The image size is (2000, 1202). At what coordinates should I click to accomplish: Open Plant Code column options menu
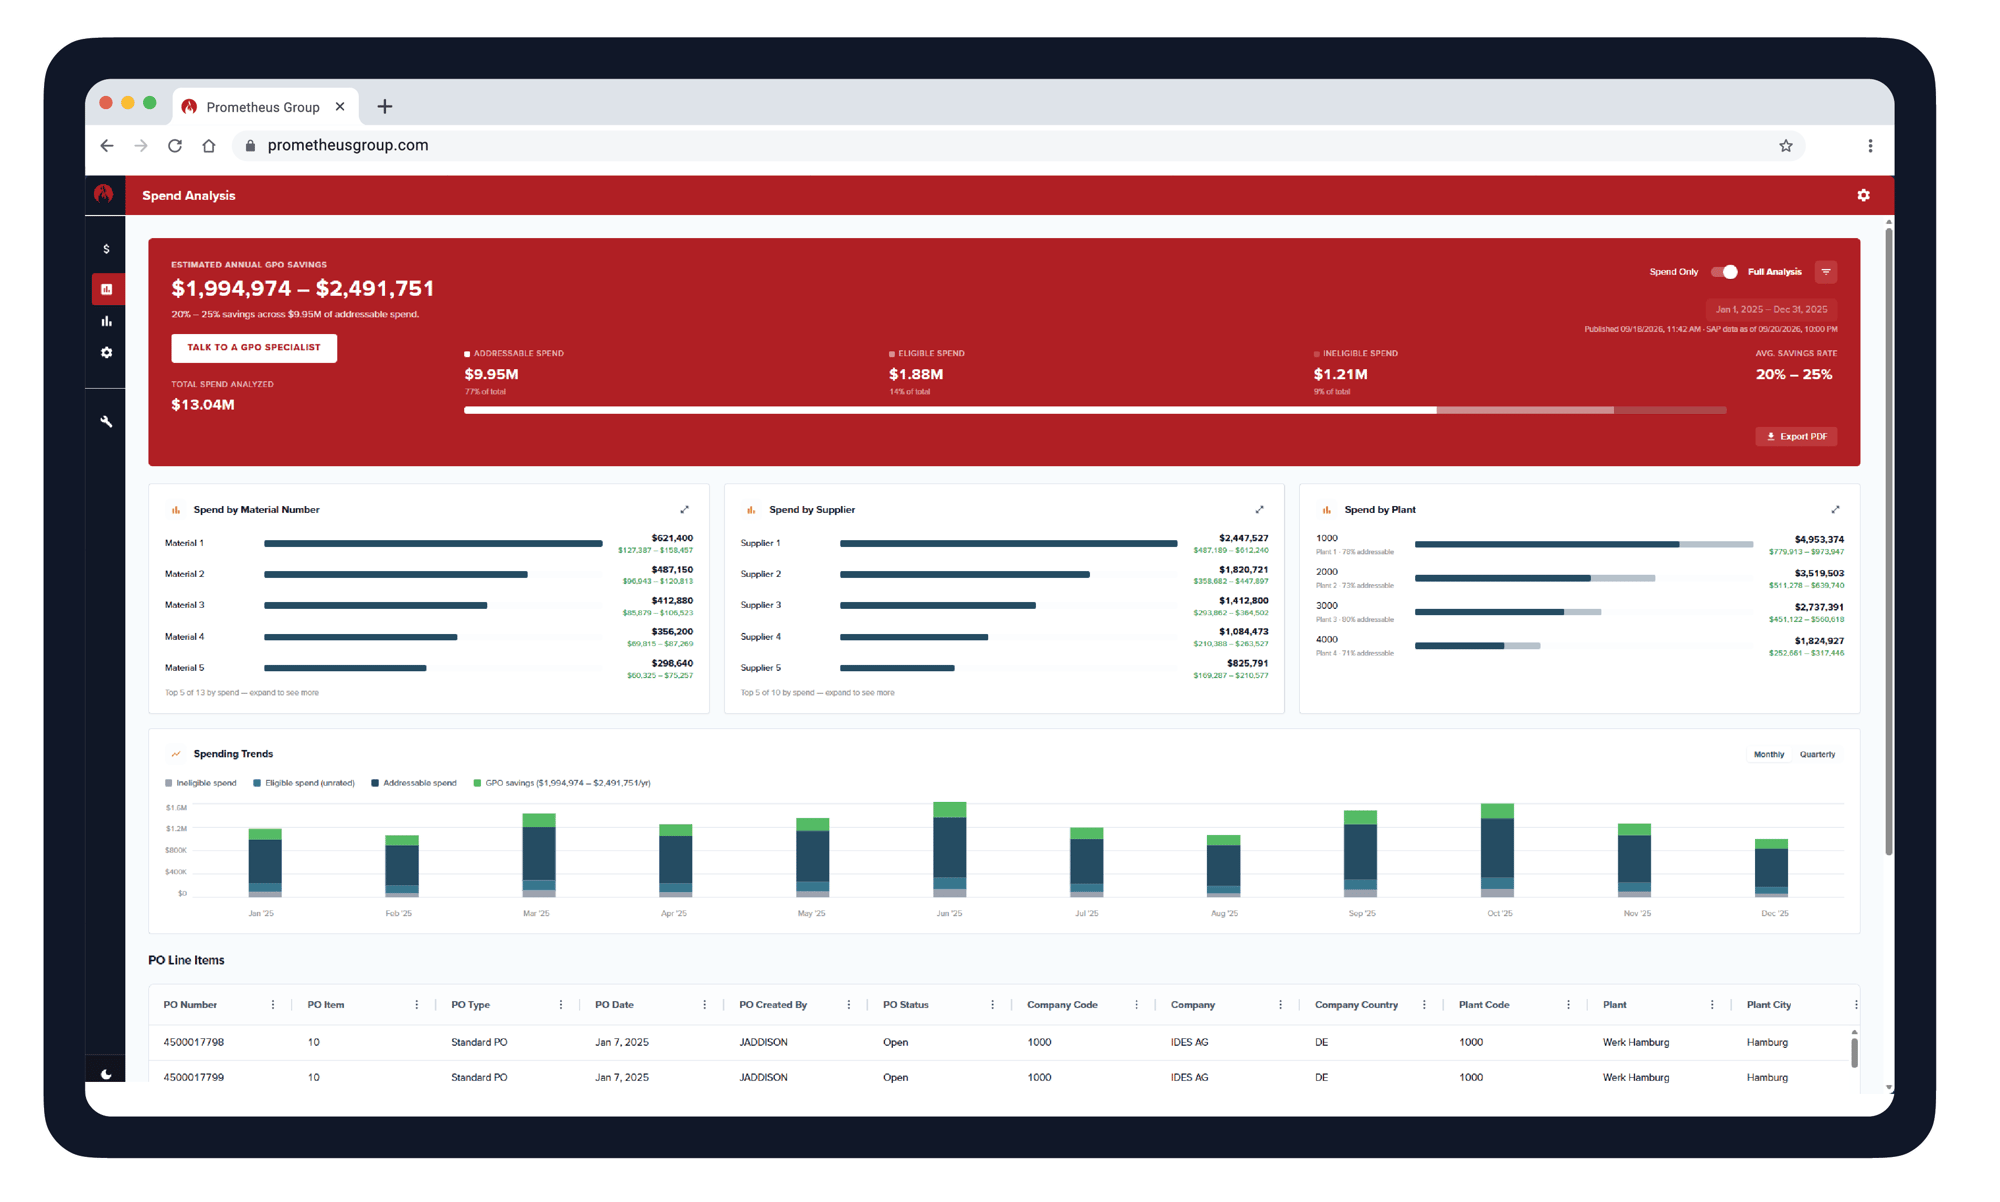[x=1568, y=1005]
